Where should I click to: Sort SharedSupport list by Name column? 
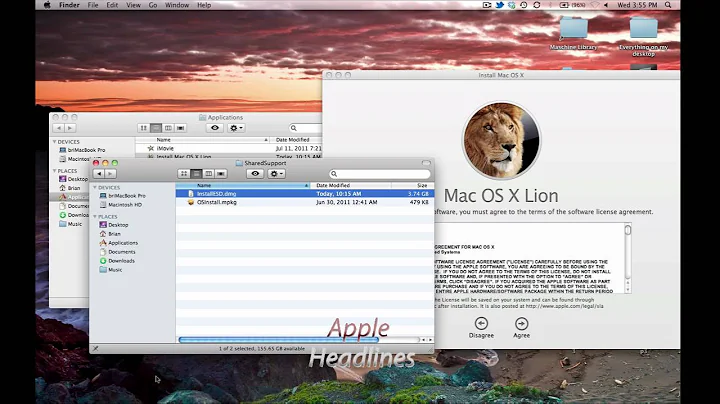click(x=243, y=185)
